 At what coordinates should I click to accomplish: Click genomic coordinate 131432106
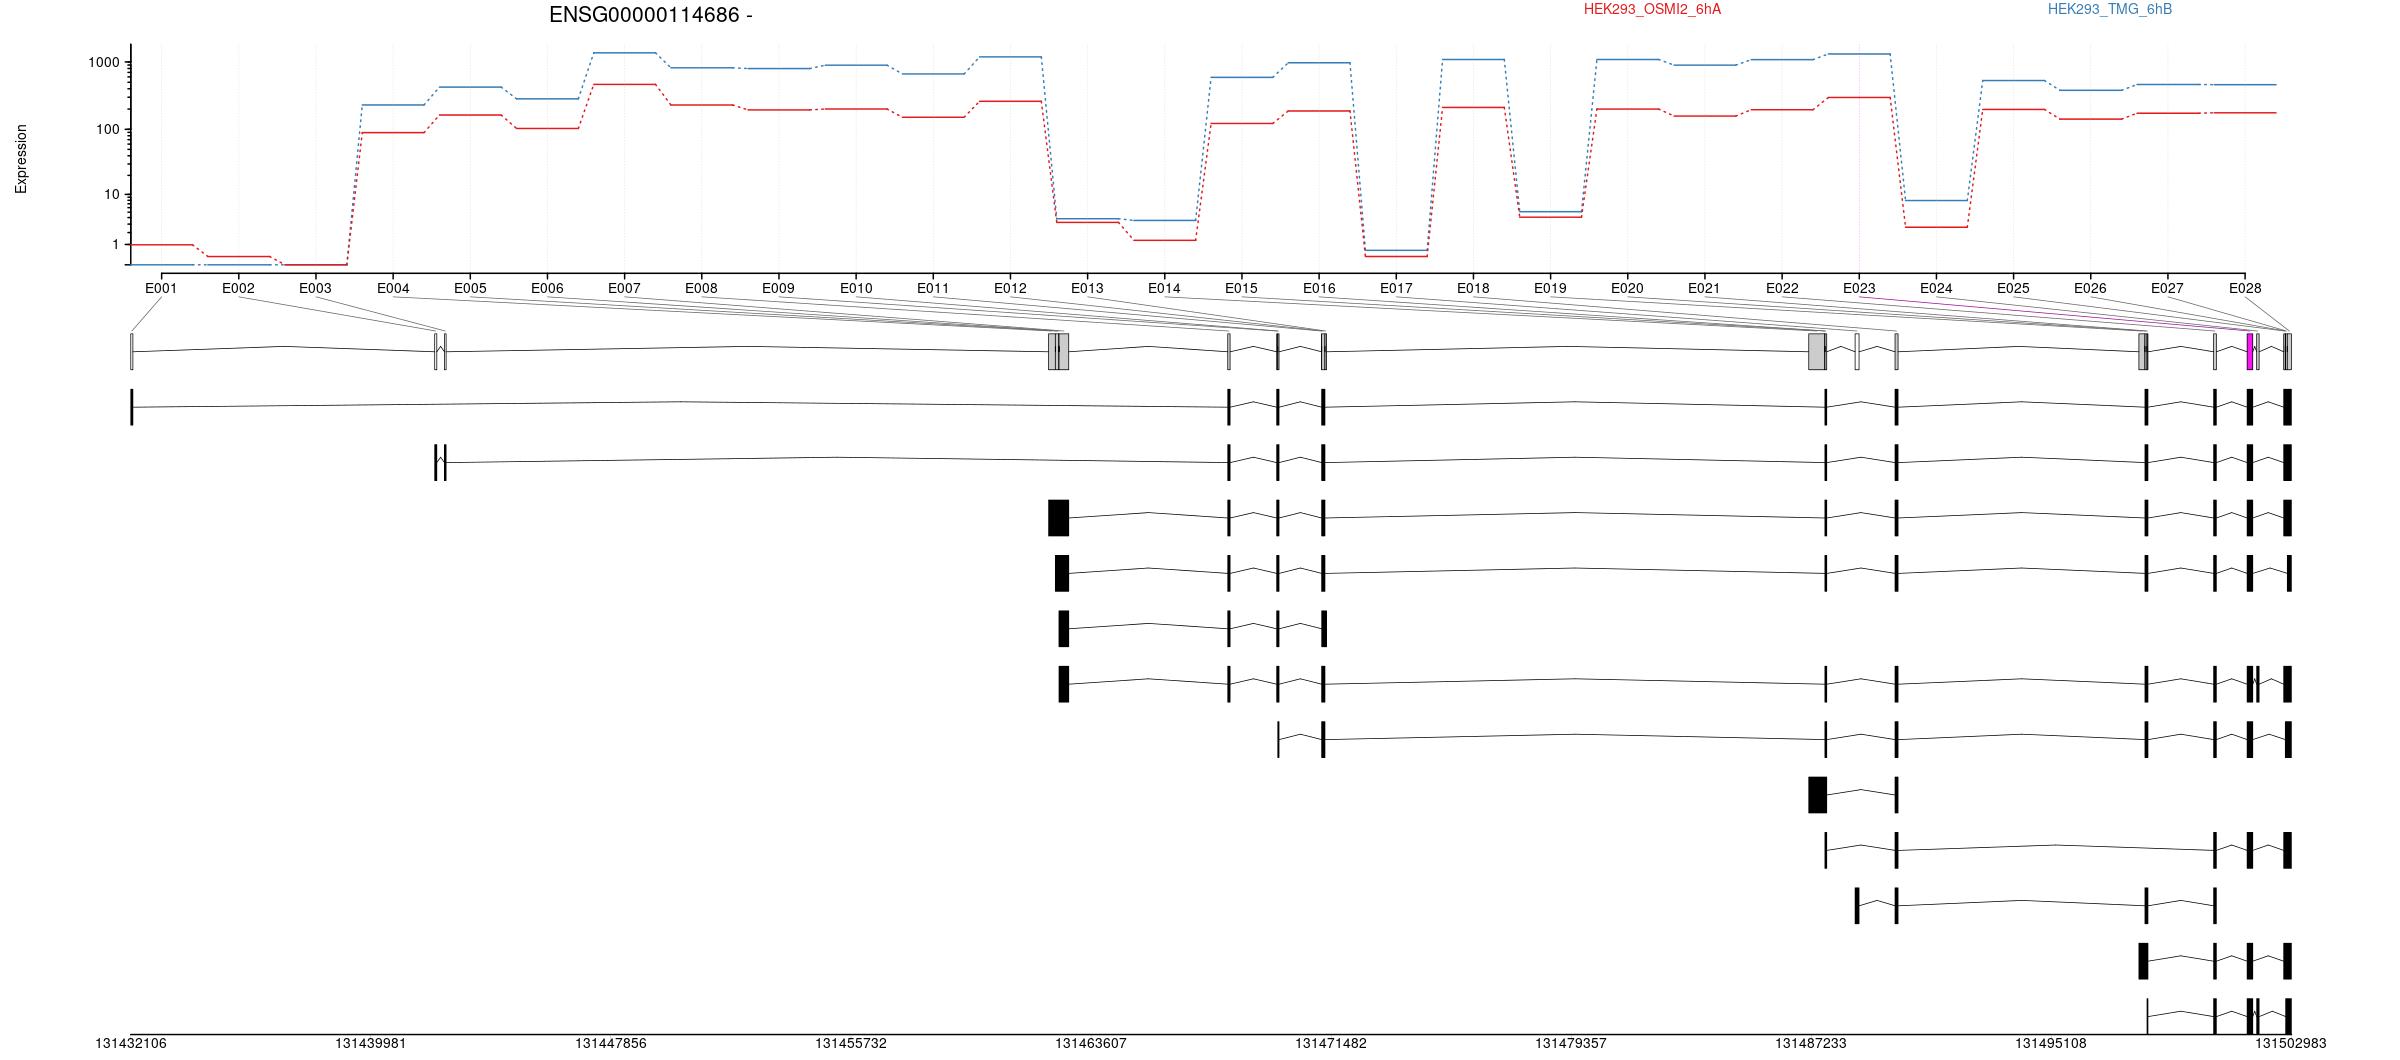131,1043
